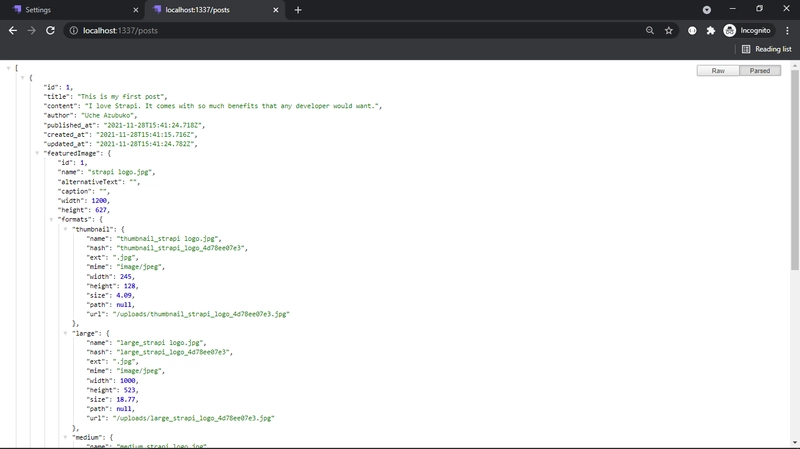Close the localhost:1337/posts tab
The height and width of the screenshot is (449, 800).
pyautogui.click(x=276, y=10)
